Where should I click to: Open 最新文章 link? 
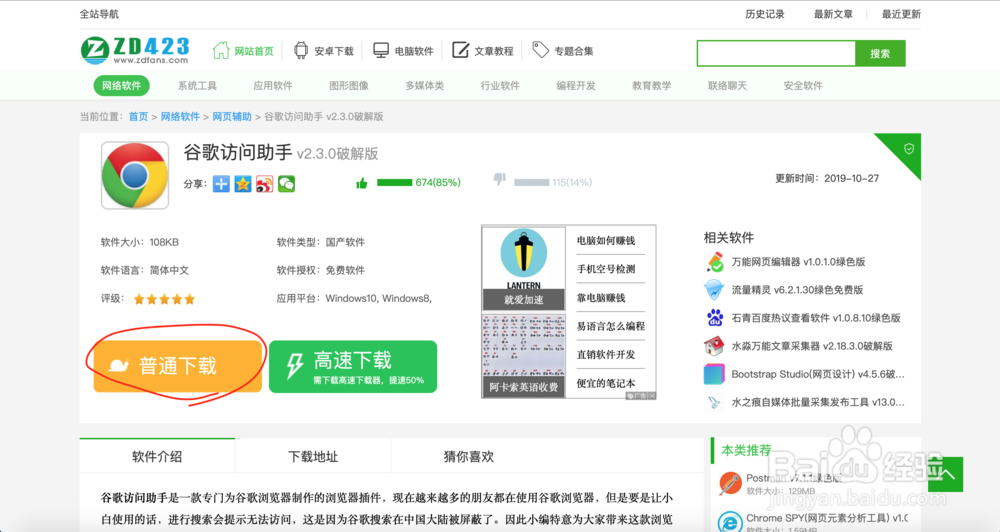[x=833, y=14]
